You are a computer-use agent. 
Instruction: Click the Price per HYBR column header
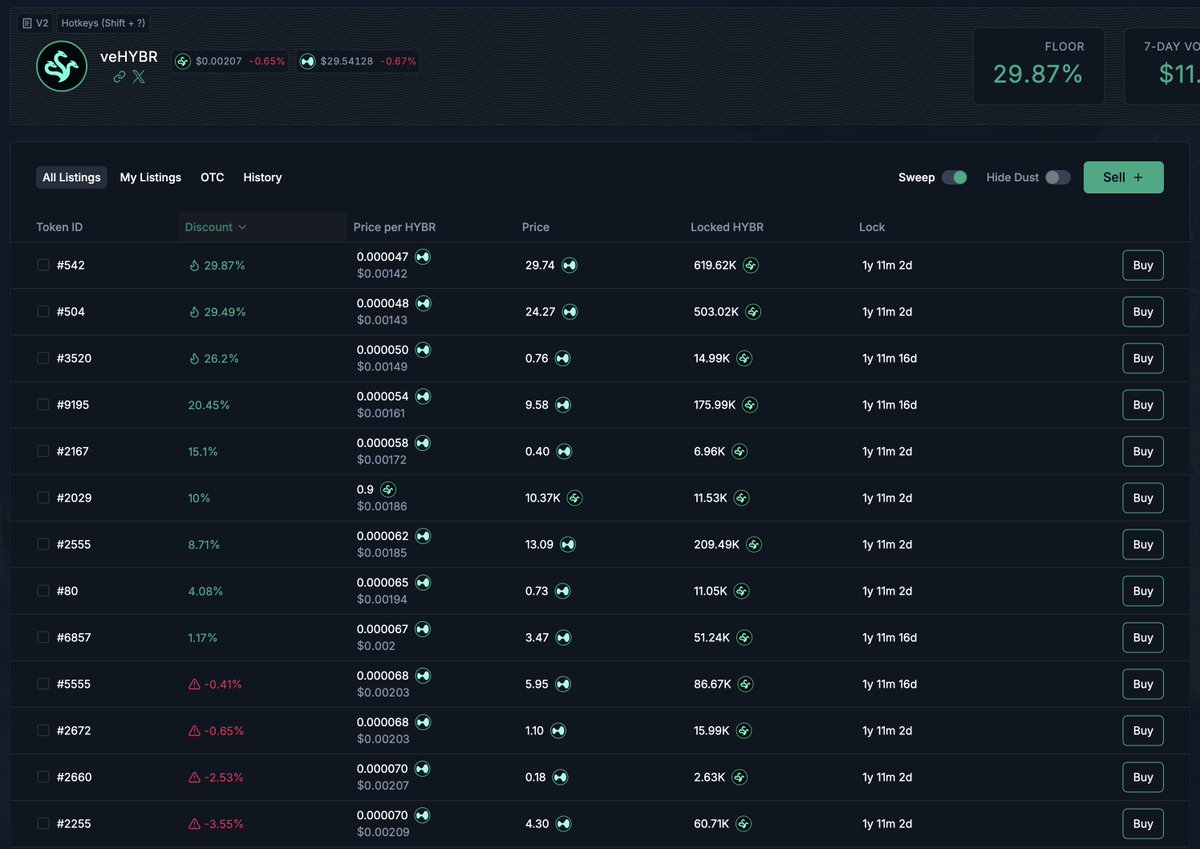click(x=395, y=227)
